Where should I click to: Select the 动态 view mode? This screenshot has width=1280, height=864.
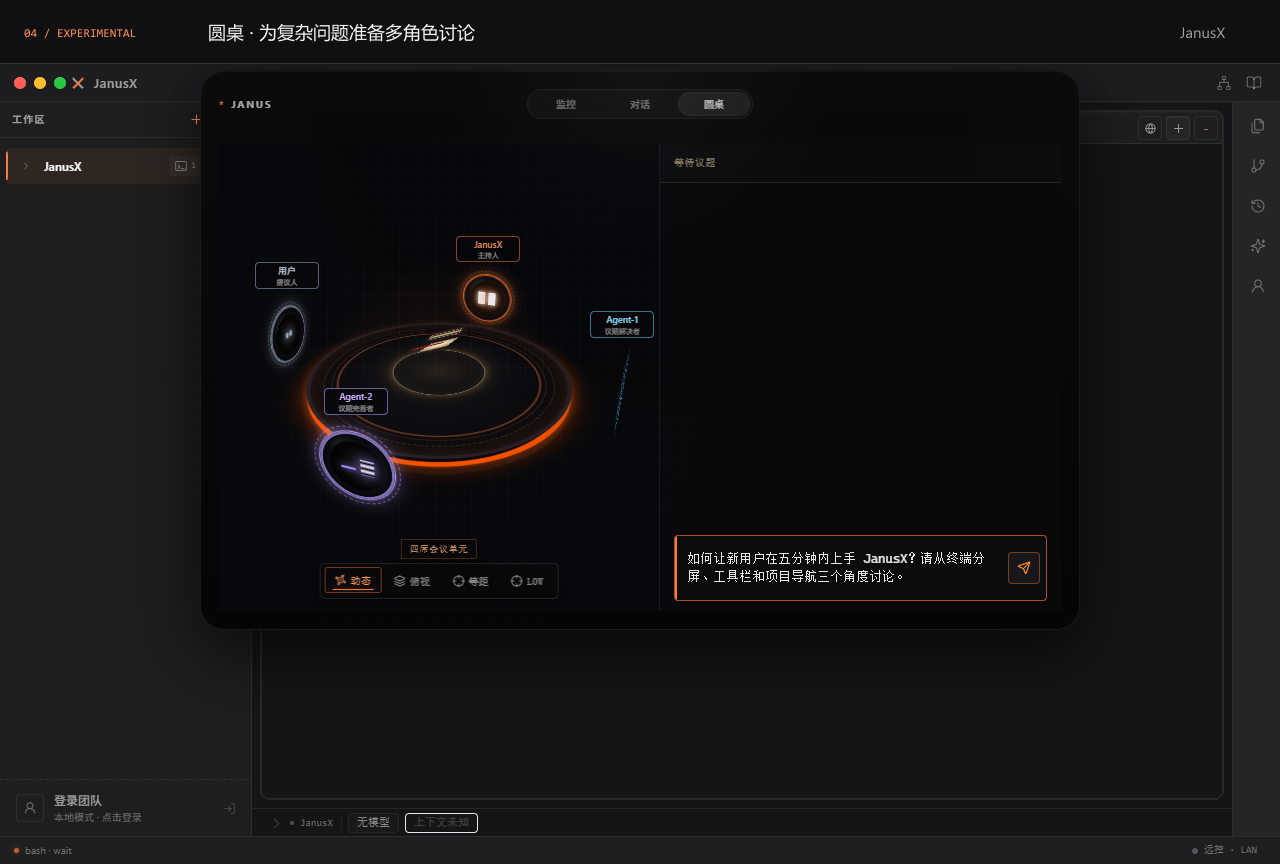pos(353,581)
